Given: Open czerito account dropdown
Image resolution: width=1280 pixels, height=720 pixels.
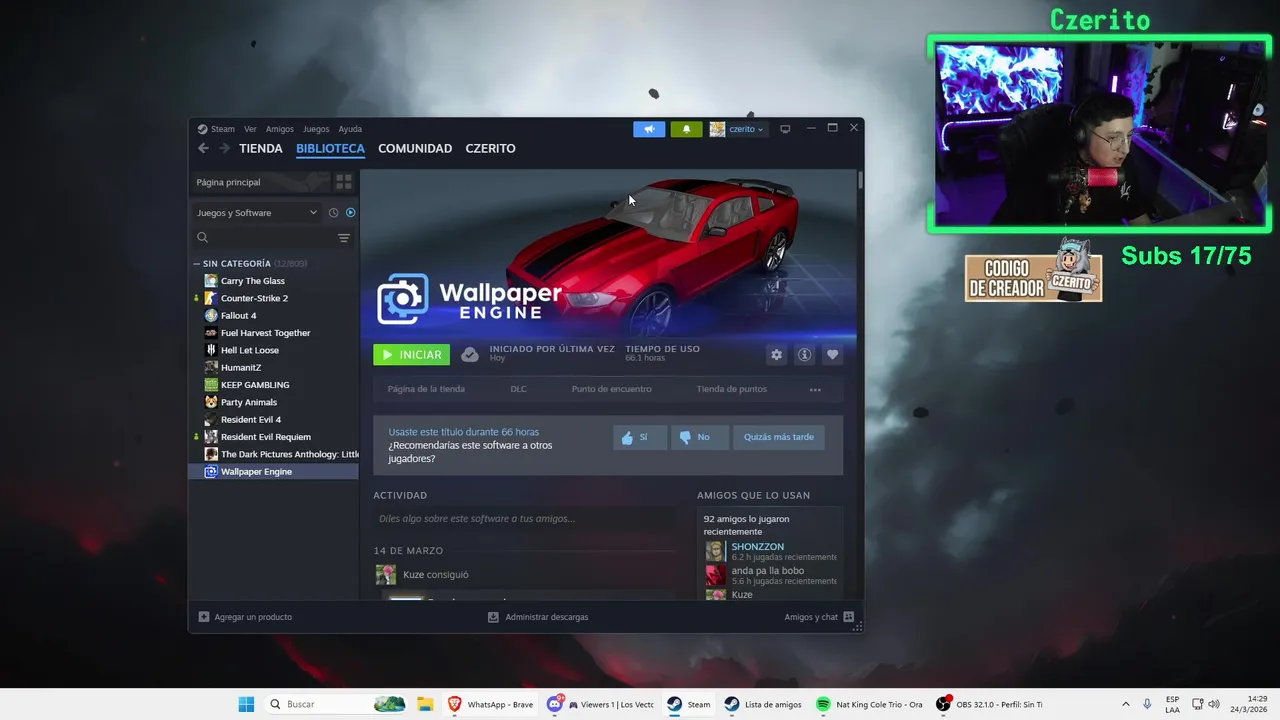Looking at the screenshot, I should click(x=737, y=129).
